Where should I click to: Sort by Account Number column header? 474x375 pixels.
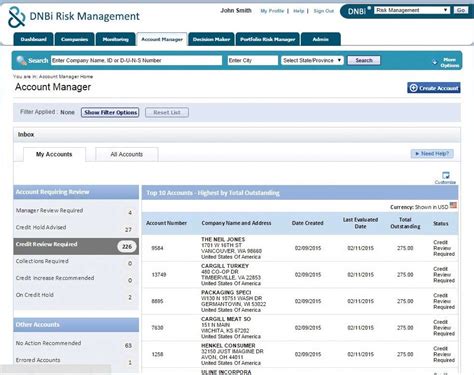point(166,223)
